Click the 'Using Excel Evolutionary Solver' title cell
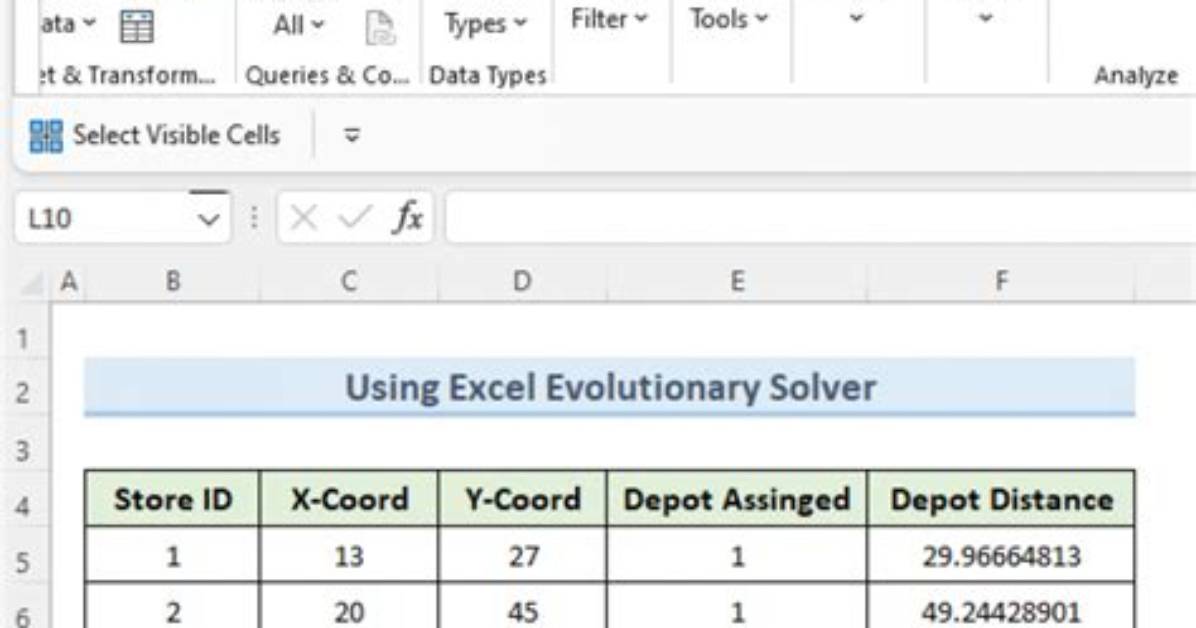1196x628 pixels. click(609, 388)
